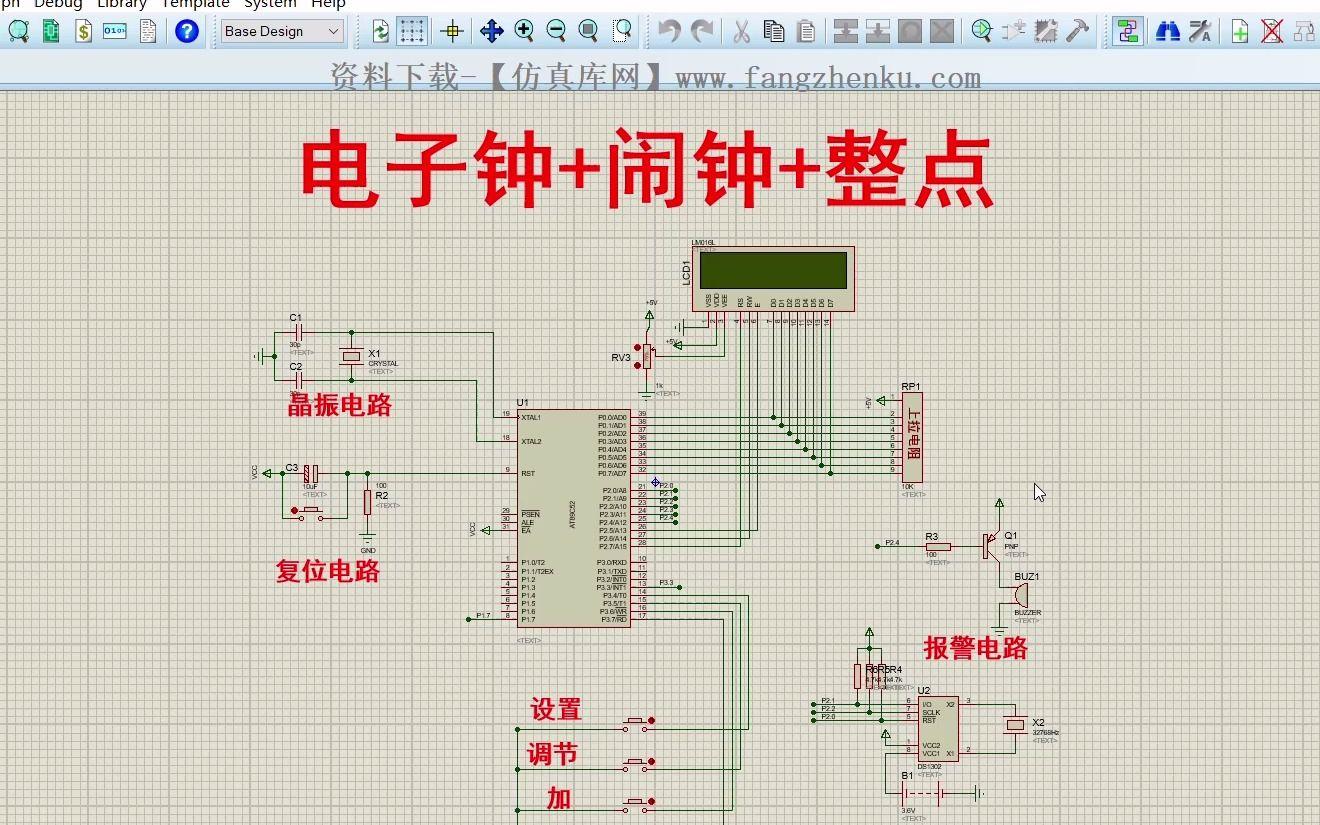Screen dimensions: 1320x825
Task: Toggle the grid dots display
Action: 412,31
